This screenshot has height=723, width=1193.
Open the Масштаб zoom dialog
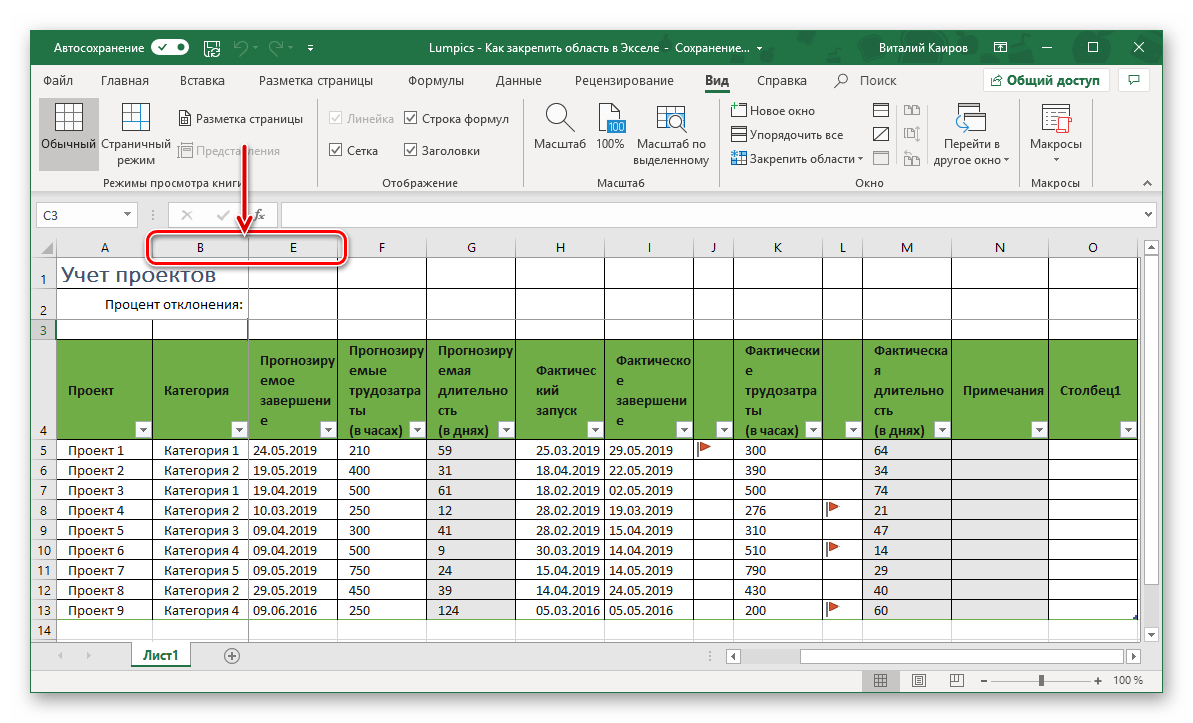coord(559,120)
